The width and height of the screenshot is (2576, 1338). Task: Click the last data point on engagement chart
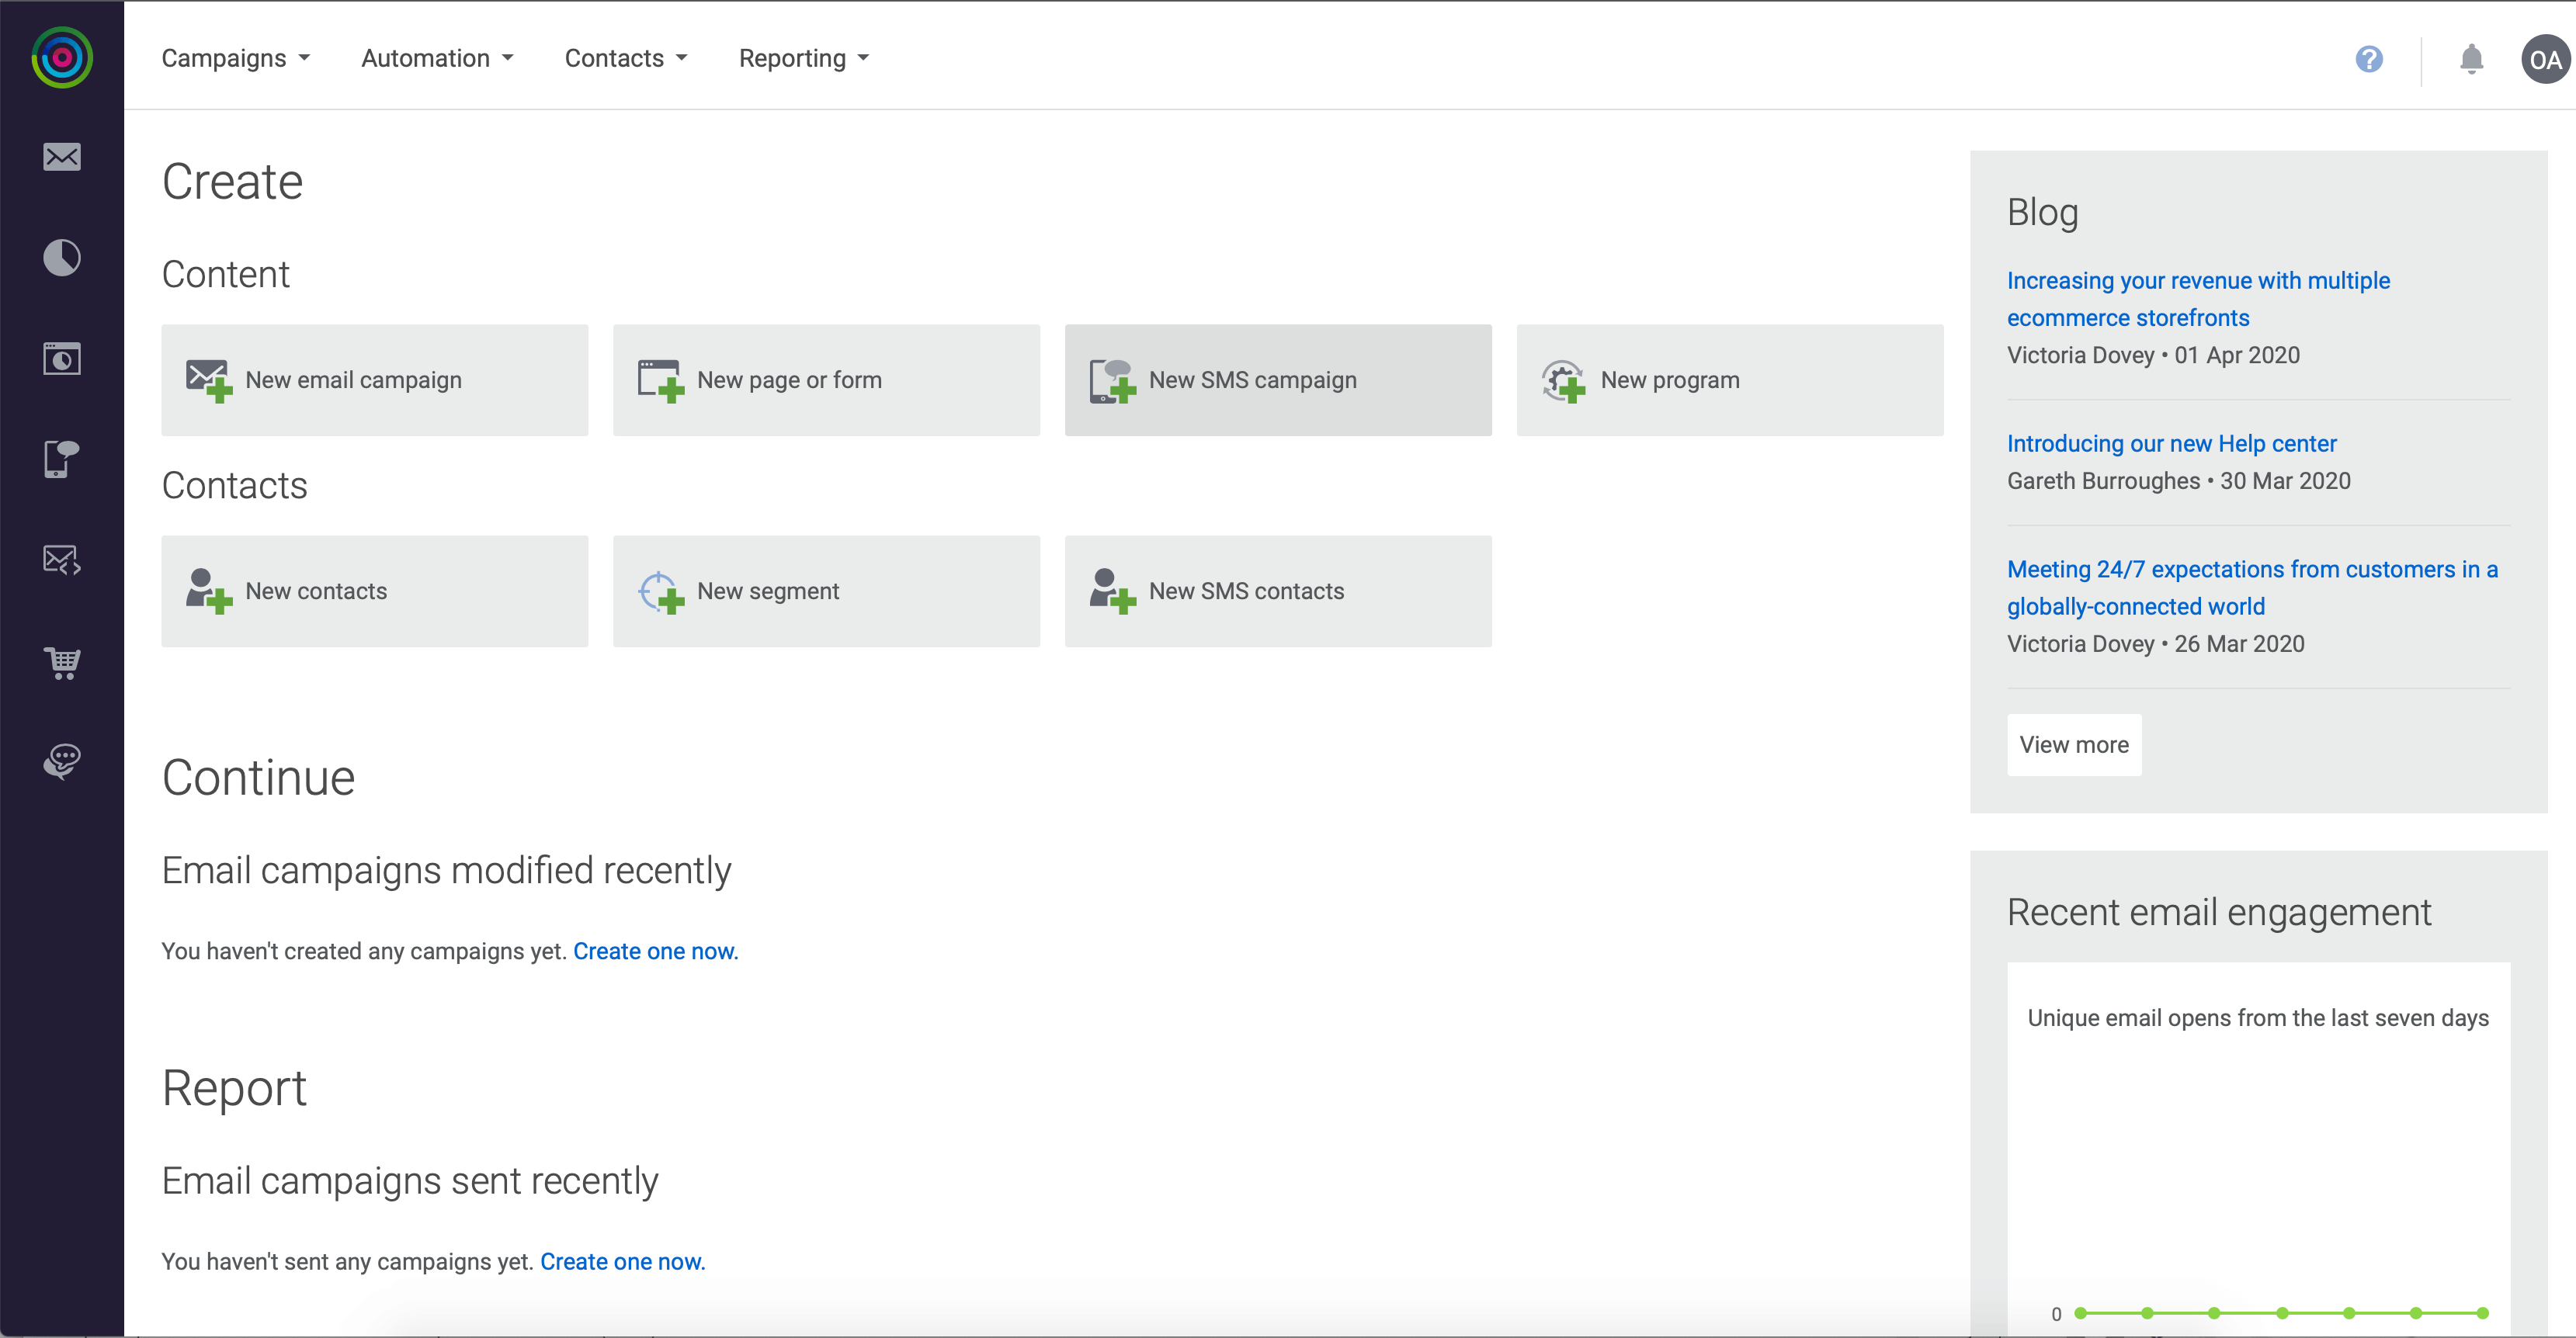point(2482,1313)
